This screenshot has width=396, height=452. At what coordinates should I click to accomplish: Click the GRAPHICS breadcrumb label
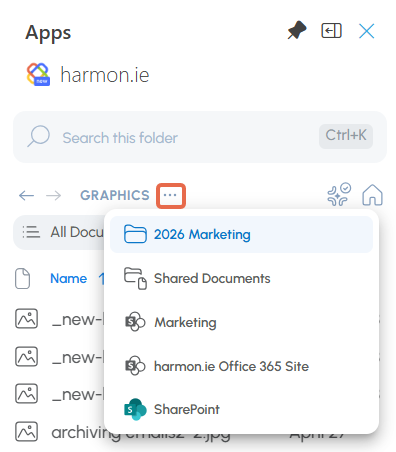tap(115, 195)
